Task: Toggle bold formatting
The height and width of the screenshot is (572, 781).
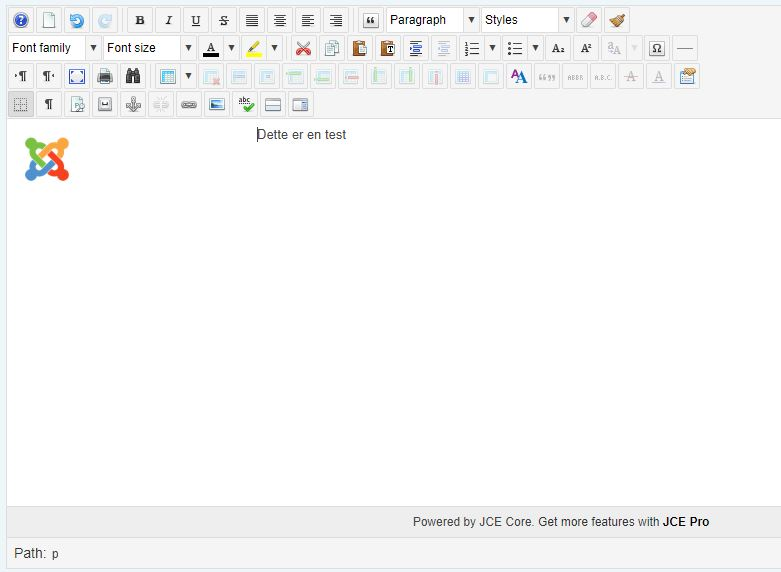Action: tap(140, 20)
